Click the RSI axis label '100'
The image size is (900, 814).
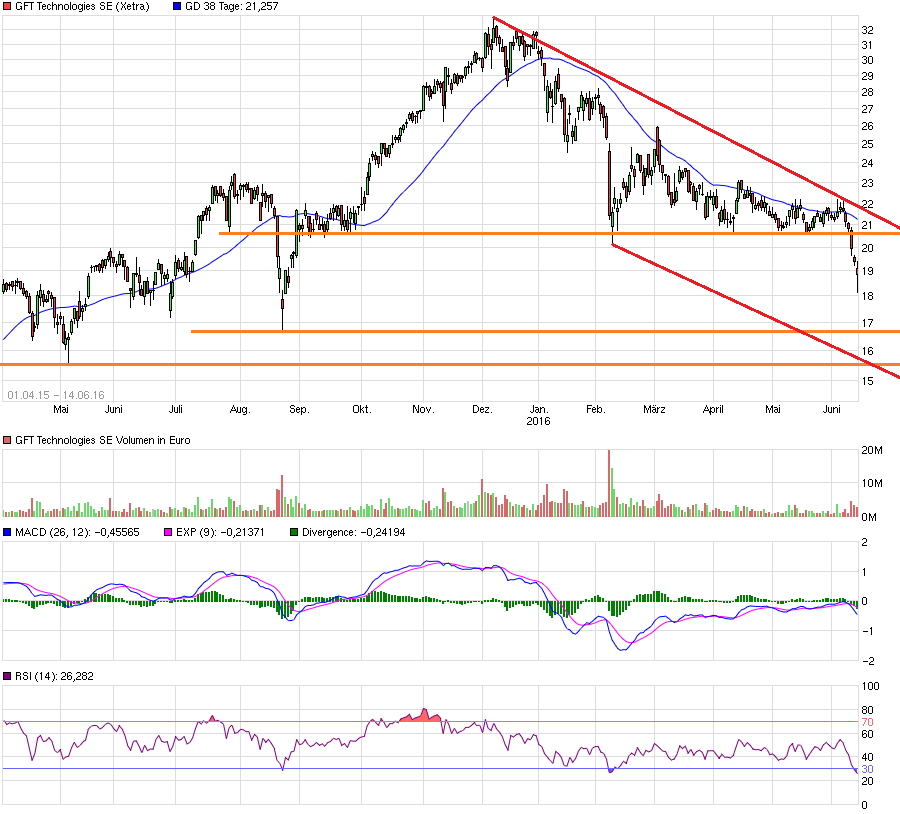[x=870, y=686]
